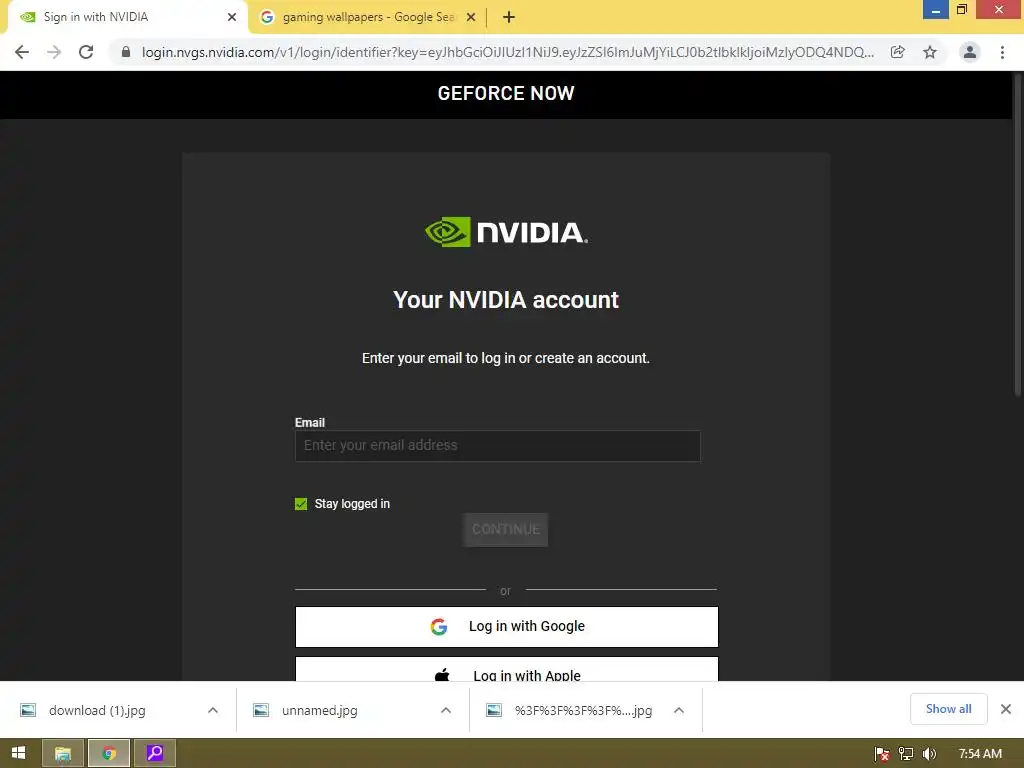1024x768 pixels.
Task: Open the Chrome three-dot menu
Action: click(x=1002, y=52)
